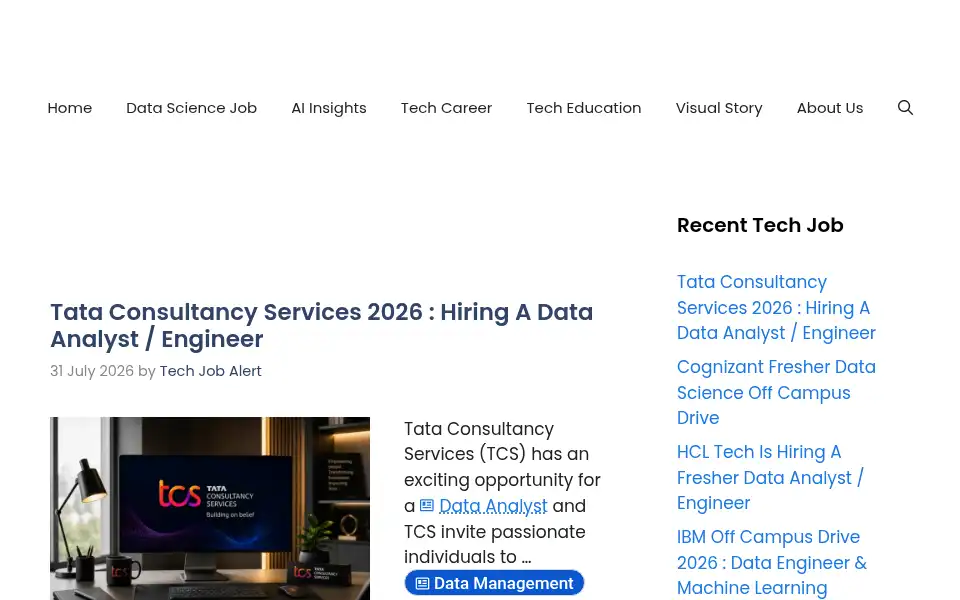Image resolution: width=960 pixels, height=600 pixels.
Task: Select the Recent Tech Job heading
Action: point(760,225)
